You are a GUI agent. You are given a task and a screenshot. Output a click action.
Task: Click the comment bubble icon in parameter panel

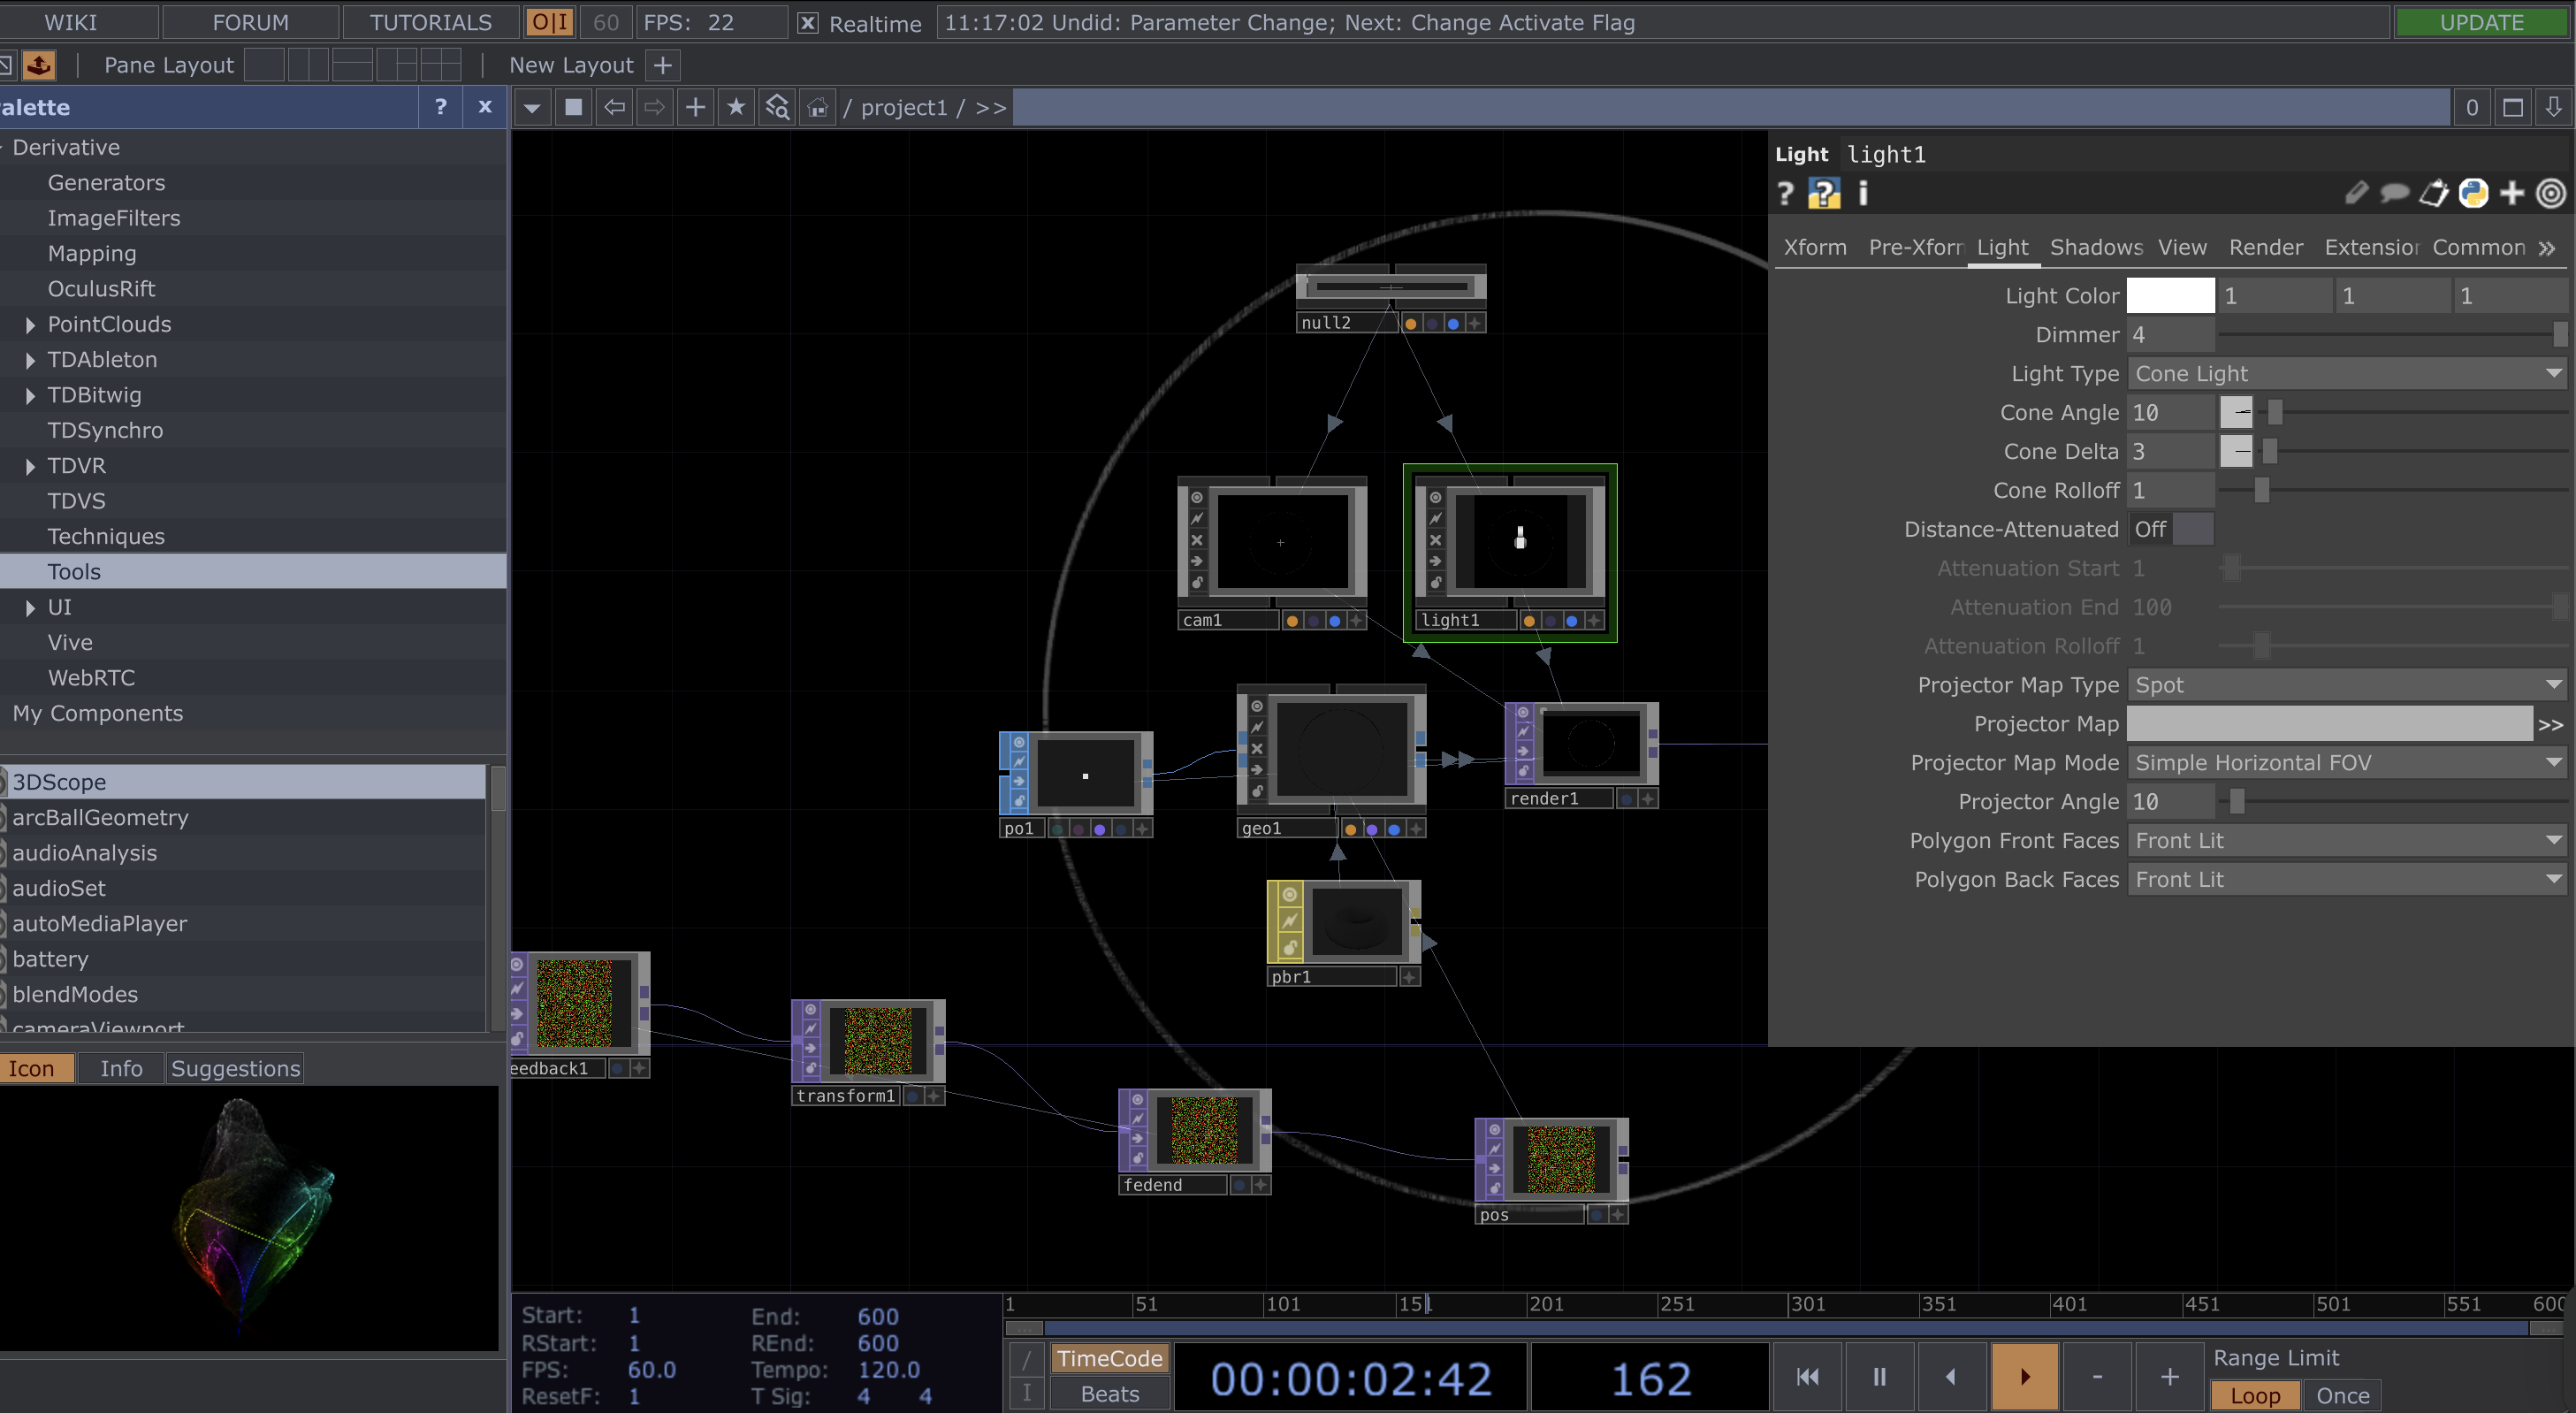(2394, 193)
